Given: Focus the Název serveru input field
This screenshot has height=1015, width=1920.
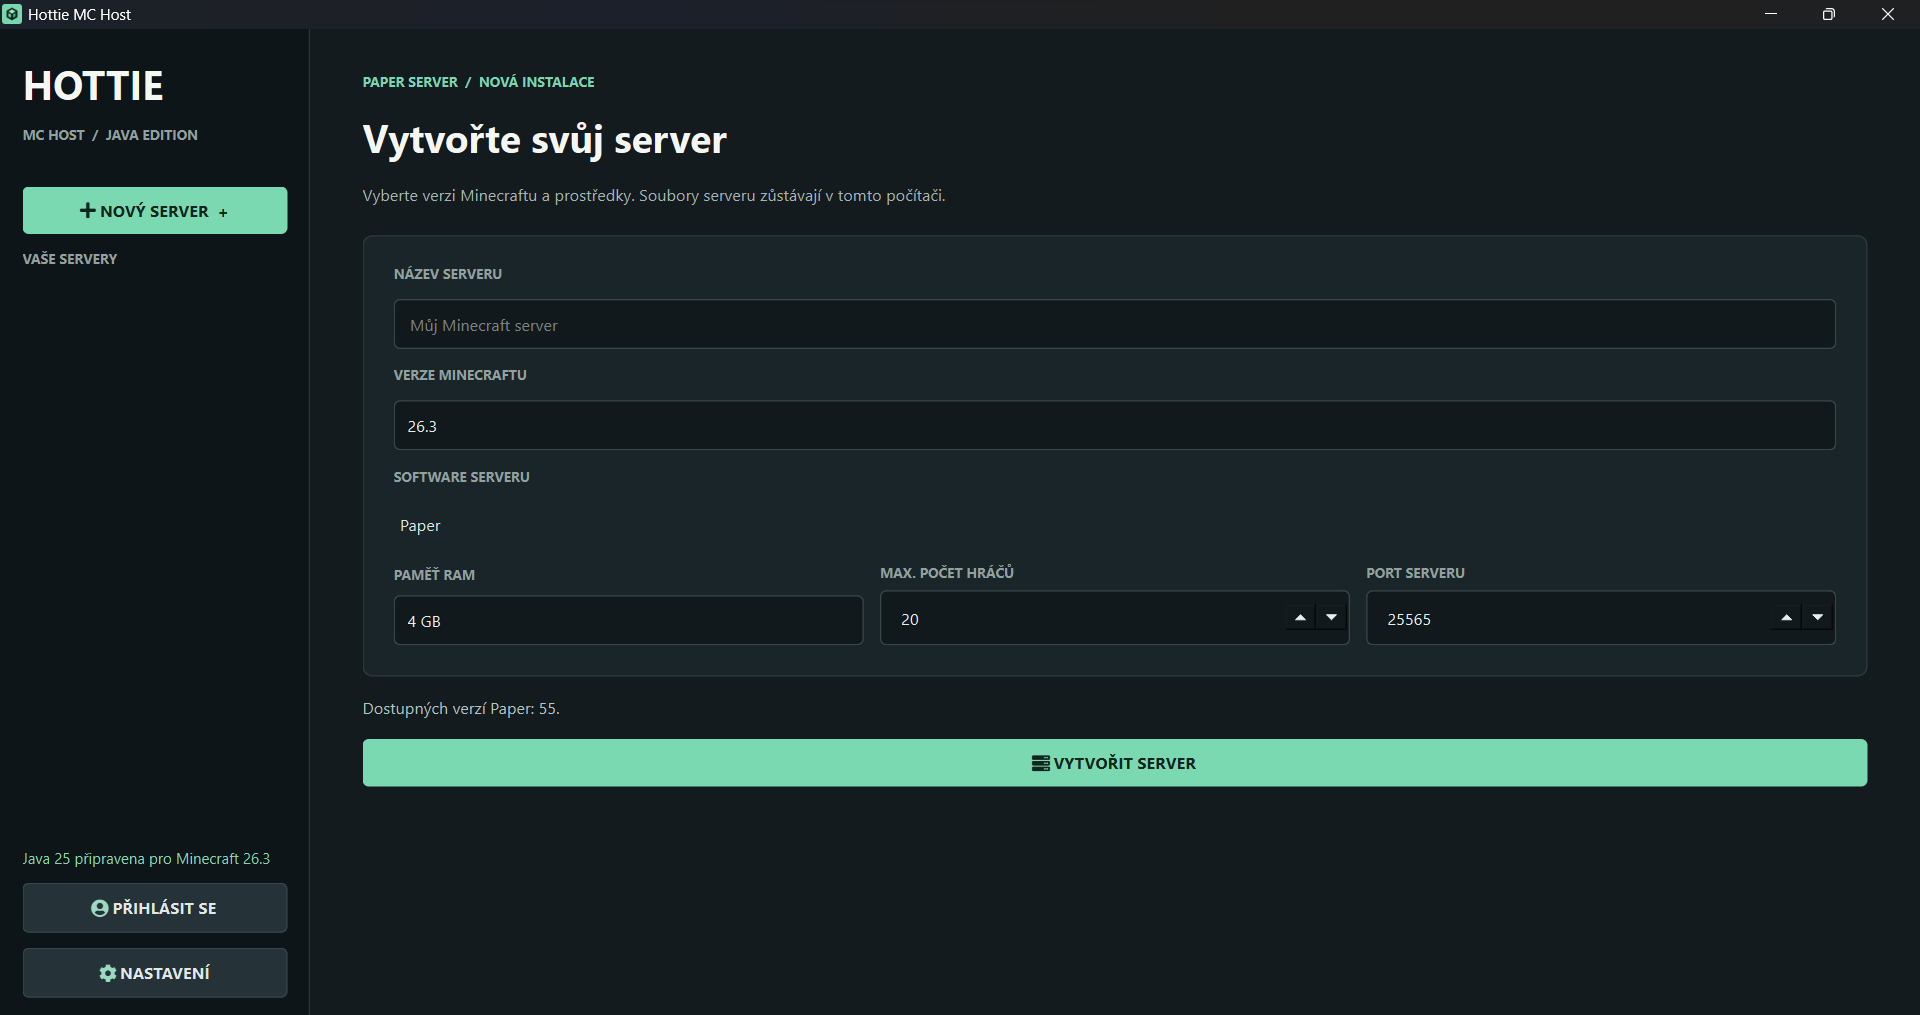Looking at the screenshot, I should click(x=1114, y=325).
